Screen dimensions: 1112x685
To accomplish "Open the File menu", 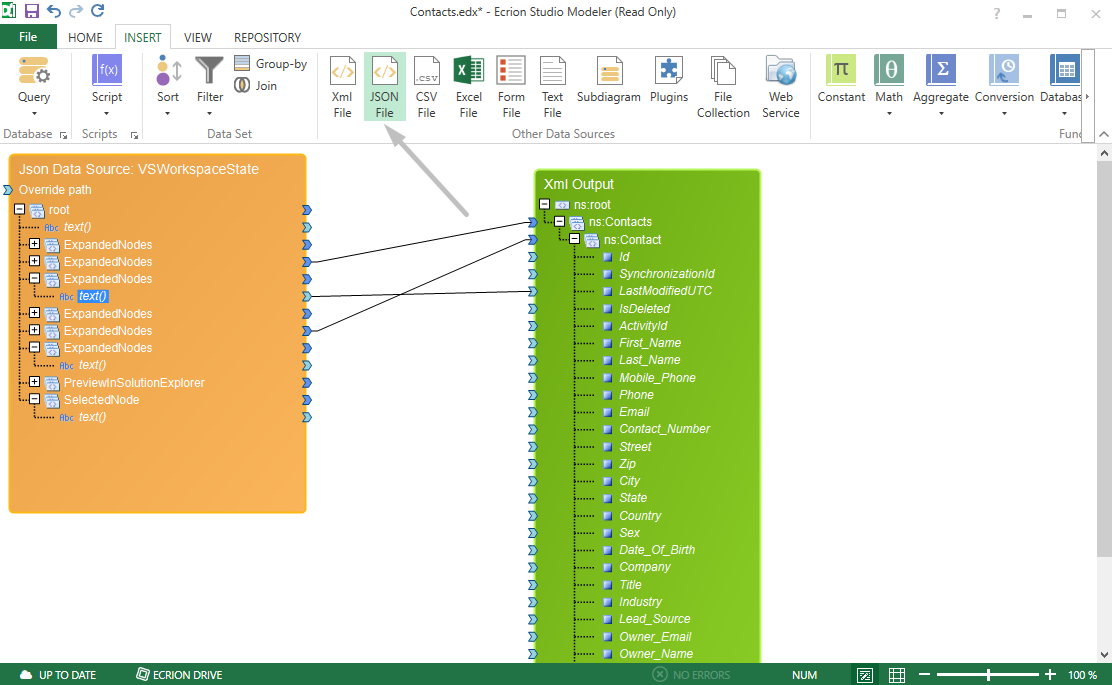I will point(28,36).
